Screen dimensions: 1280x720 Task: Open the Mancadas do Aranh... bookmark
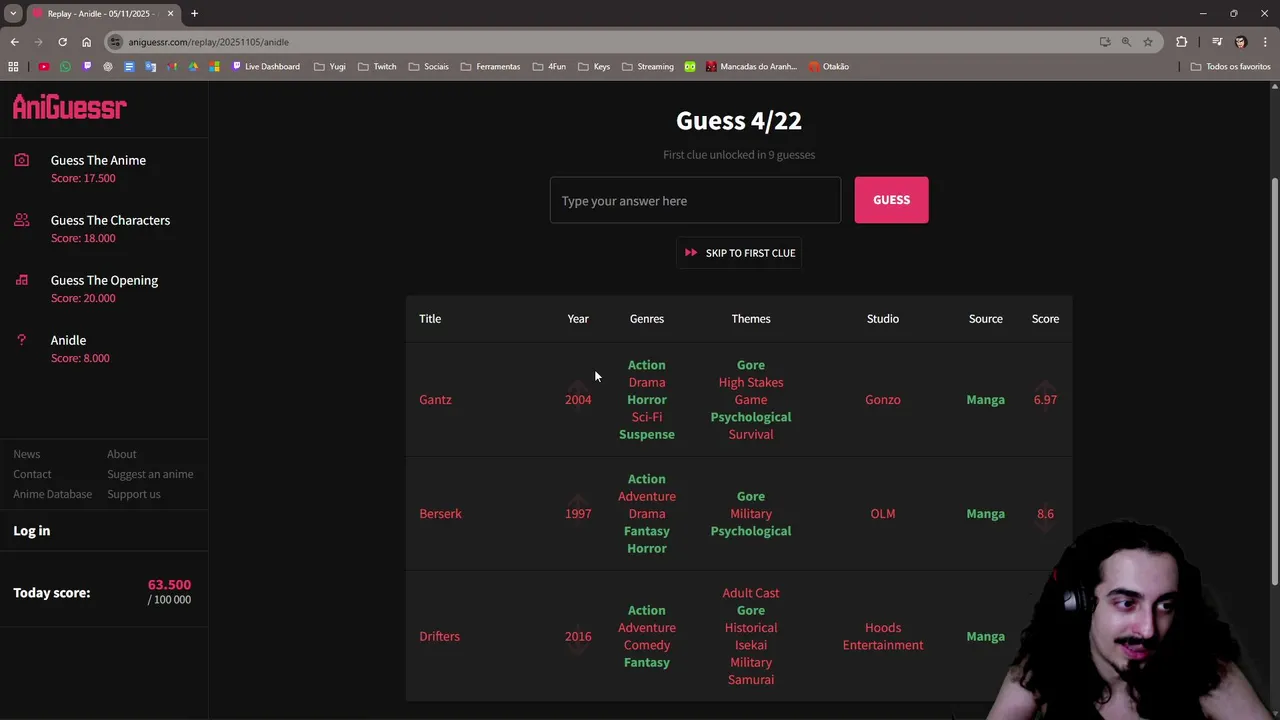pyautogui.click(x=751, y=67)
